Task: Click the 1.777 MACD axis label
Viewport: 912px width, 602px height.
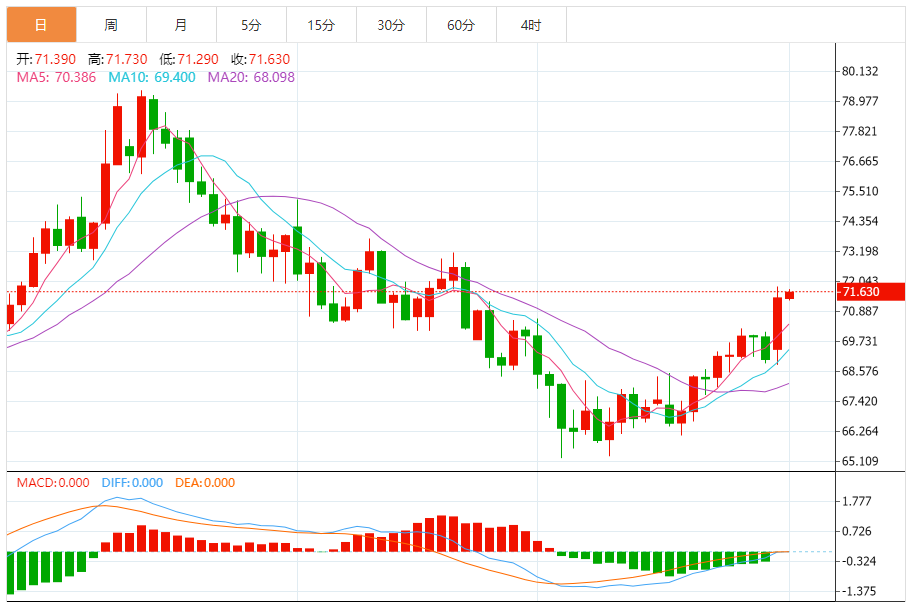Action: [857, 501]
